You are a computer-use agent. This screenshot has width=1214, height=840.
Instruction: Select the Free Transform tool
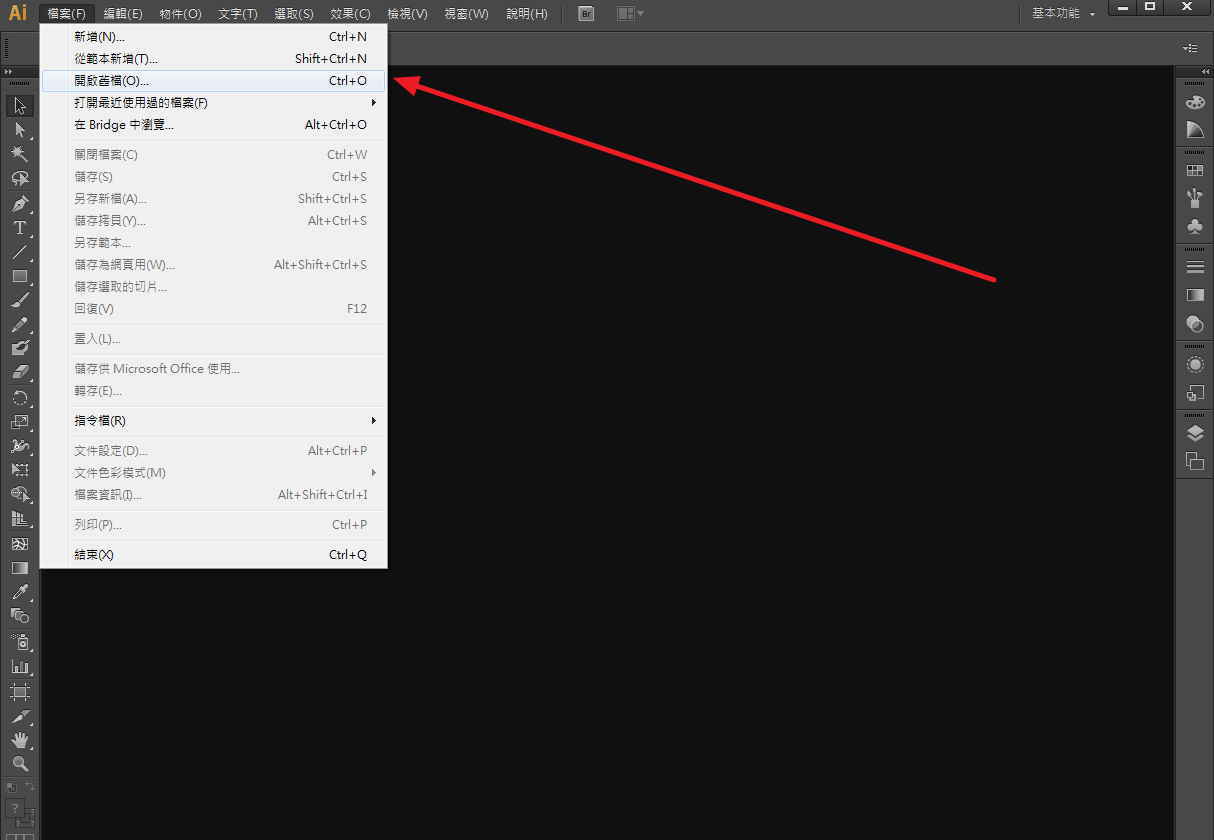(x=19, y=470)
